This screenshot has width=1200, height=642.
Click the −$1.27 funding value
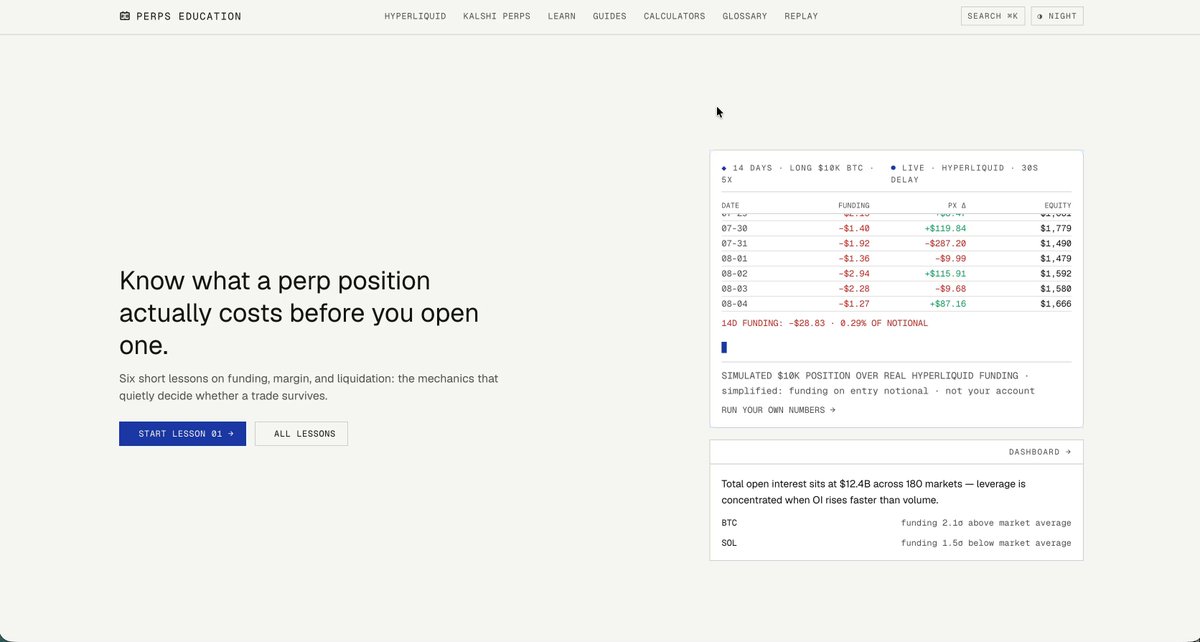pos(854,303)
